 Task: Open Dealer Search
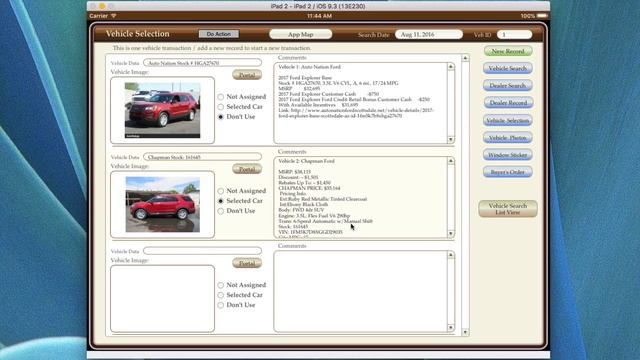point(508,86)
